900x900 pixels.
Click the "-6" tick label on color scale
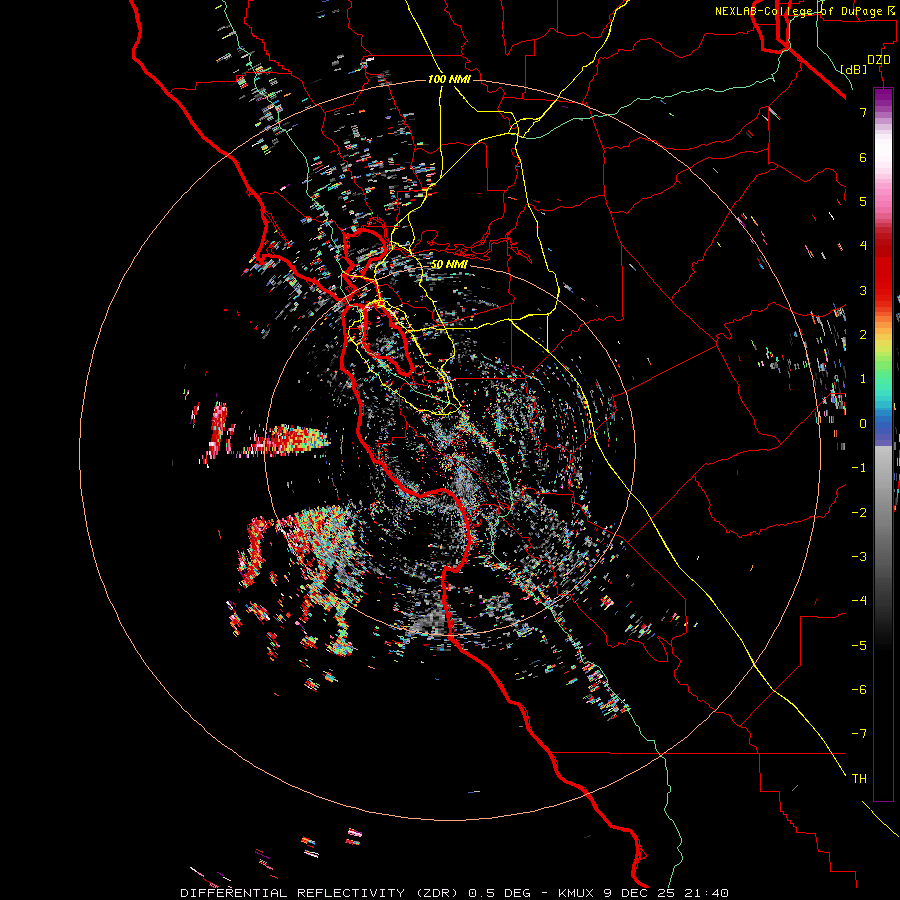[859, 690]
